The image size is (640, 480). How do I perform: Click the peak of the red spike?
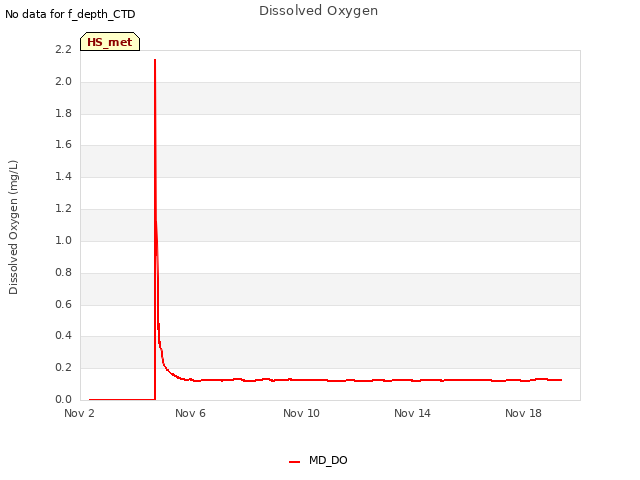click(x=155, y=60)
